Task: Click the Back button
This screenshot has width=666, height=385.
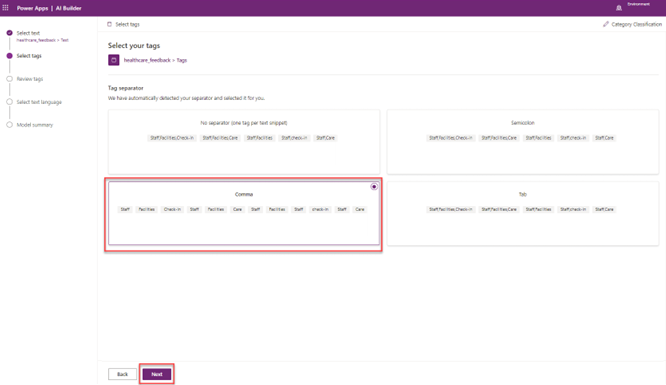Action: tap(122, 374)
